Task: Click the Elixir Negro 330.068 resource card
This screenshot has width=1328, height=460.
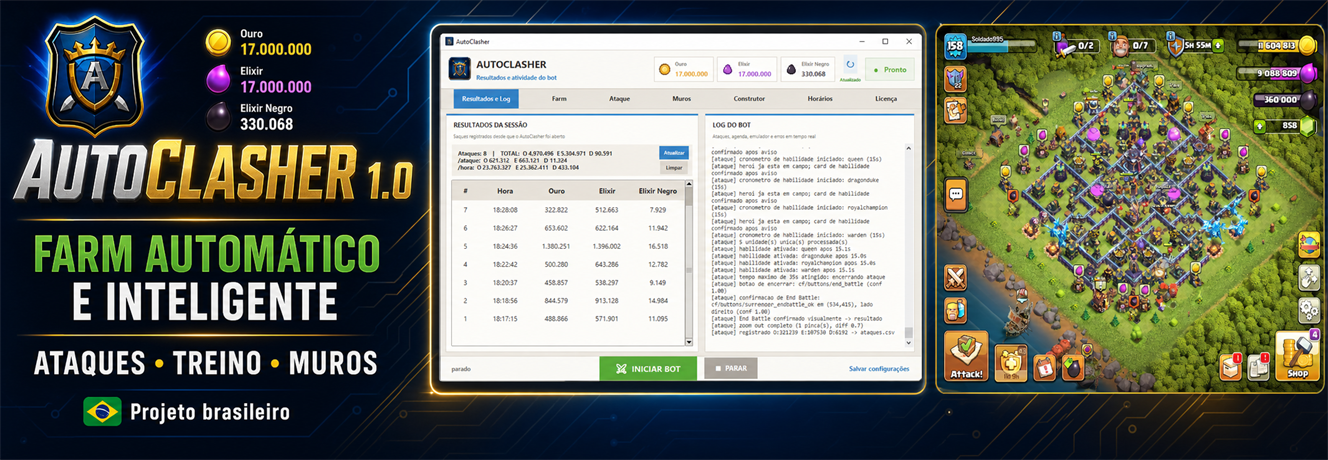Action: click(x=809, y=69)
